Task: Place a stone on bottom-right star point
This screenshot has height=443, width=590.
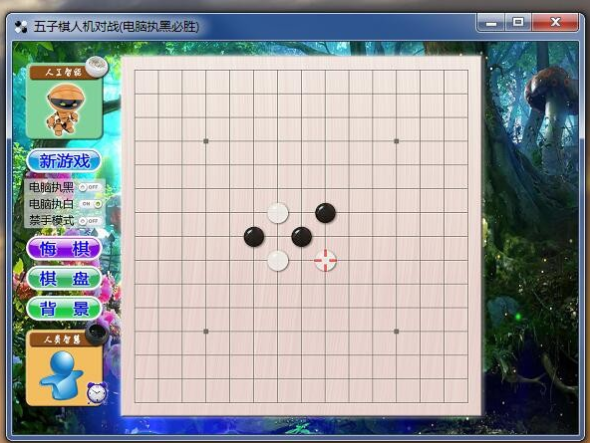Action: click(396, 332)
